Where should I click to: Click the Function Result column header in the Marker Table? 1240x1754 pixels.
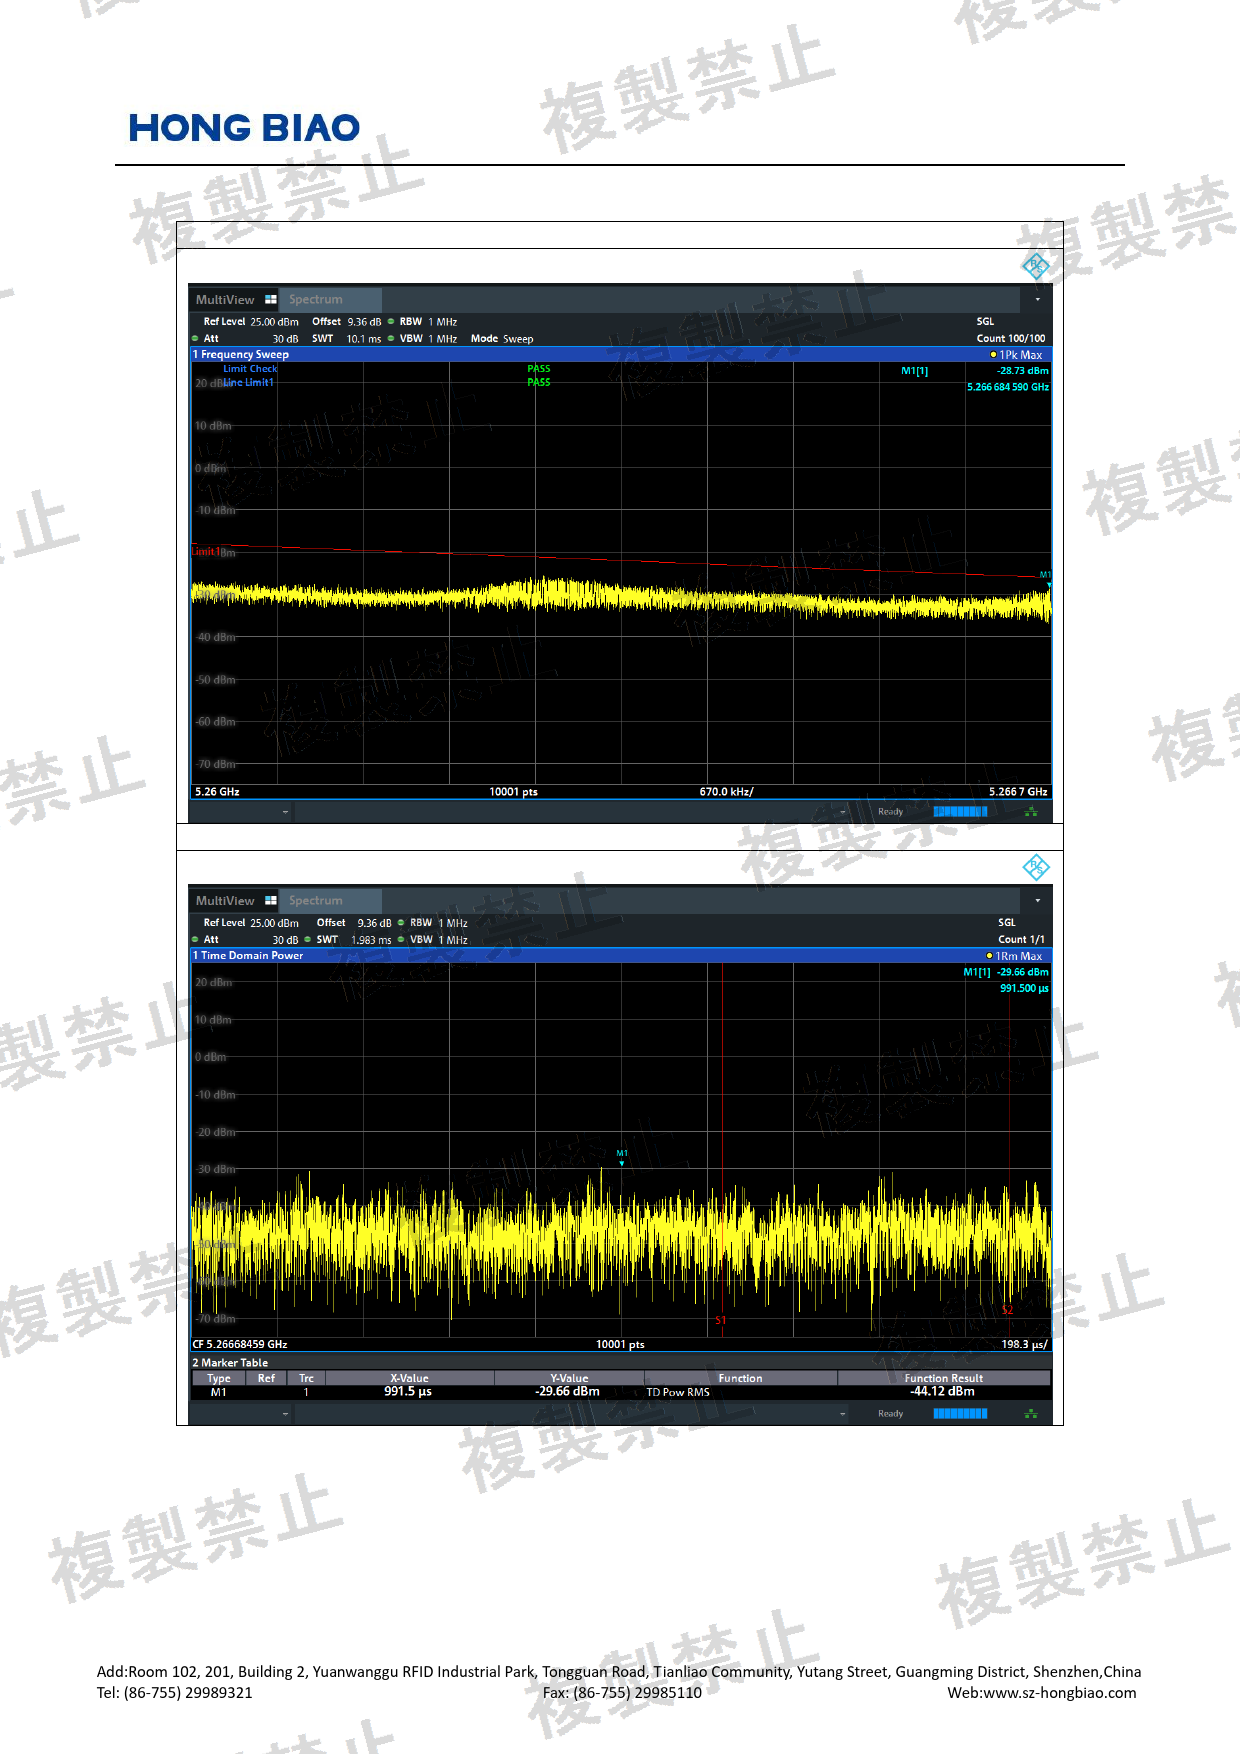point(944,1378)
